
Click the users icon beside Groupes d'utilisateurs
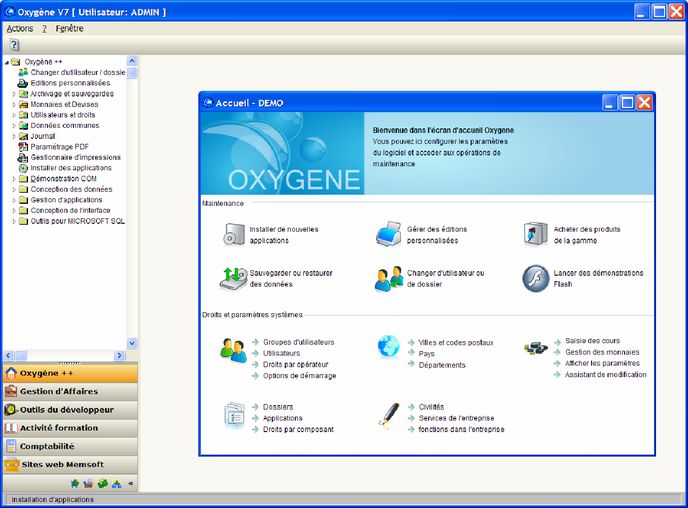pos(233,350)
